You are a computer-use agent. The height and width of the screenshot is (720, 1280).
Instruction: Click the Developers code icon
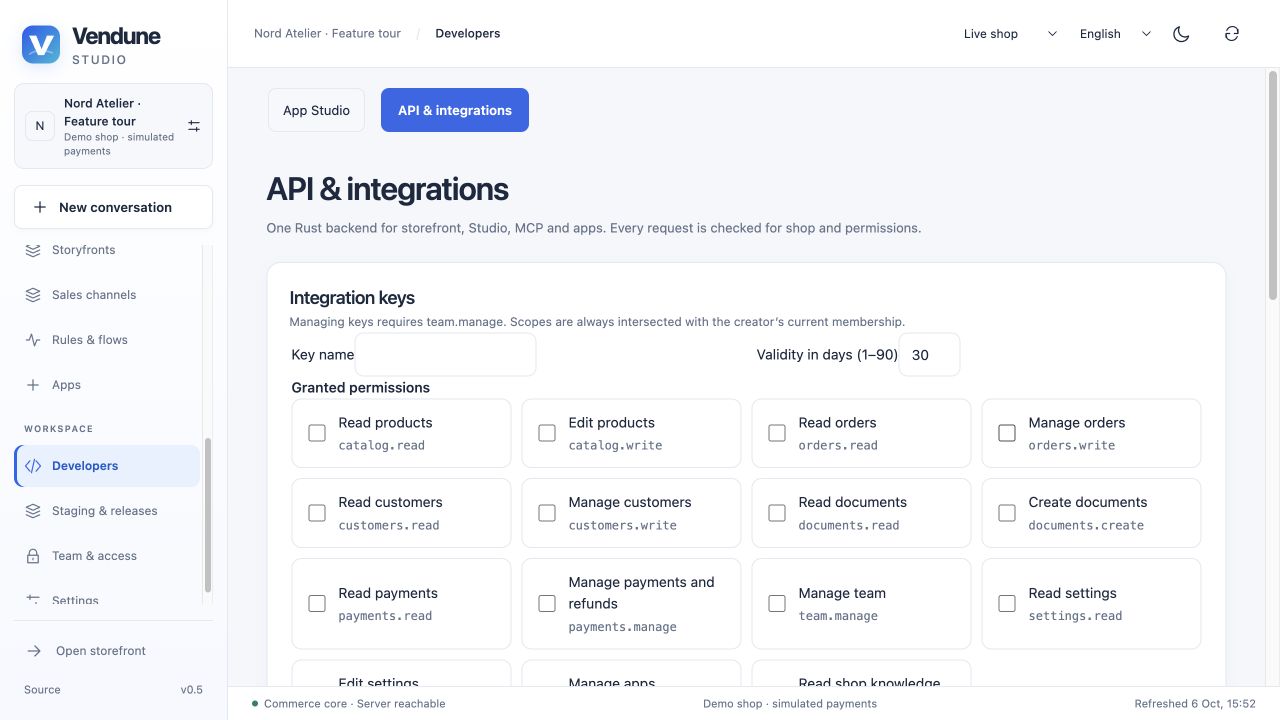pos(33,466)
